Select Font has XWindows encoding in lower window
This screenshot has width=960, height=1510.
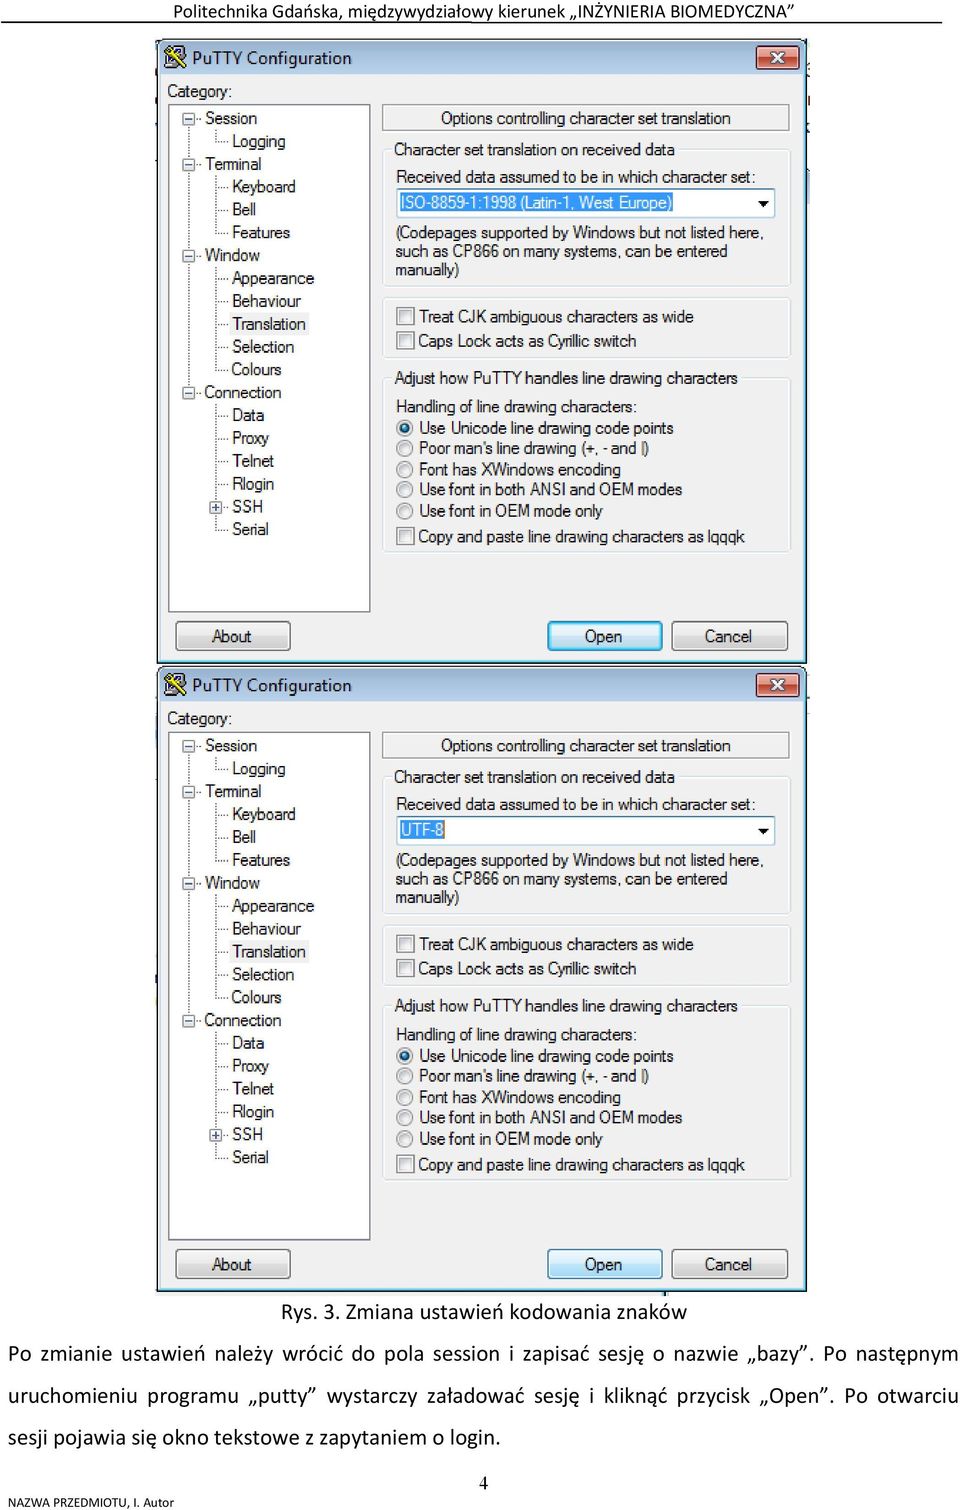tap(405, 1097)
